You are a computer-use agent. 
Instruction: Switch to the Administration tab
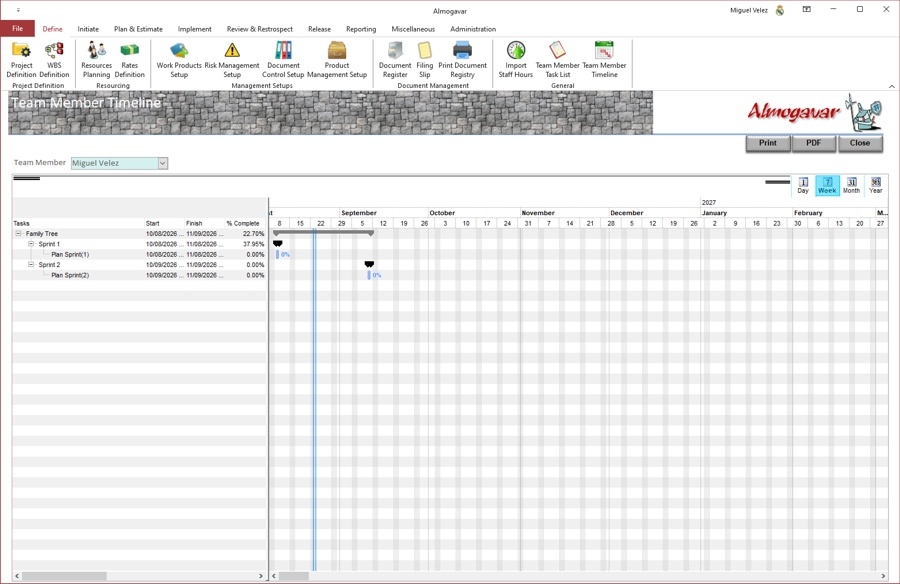pos(473,29)
